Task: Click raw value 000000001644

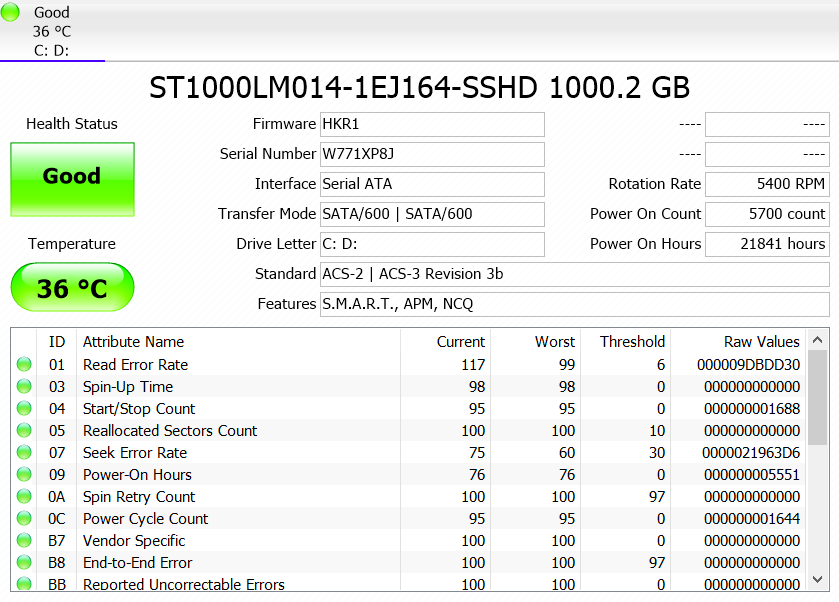Action: [x=752, y=519]
